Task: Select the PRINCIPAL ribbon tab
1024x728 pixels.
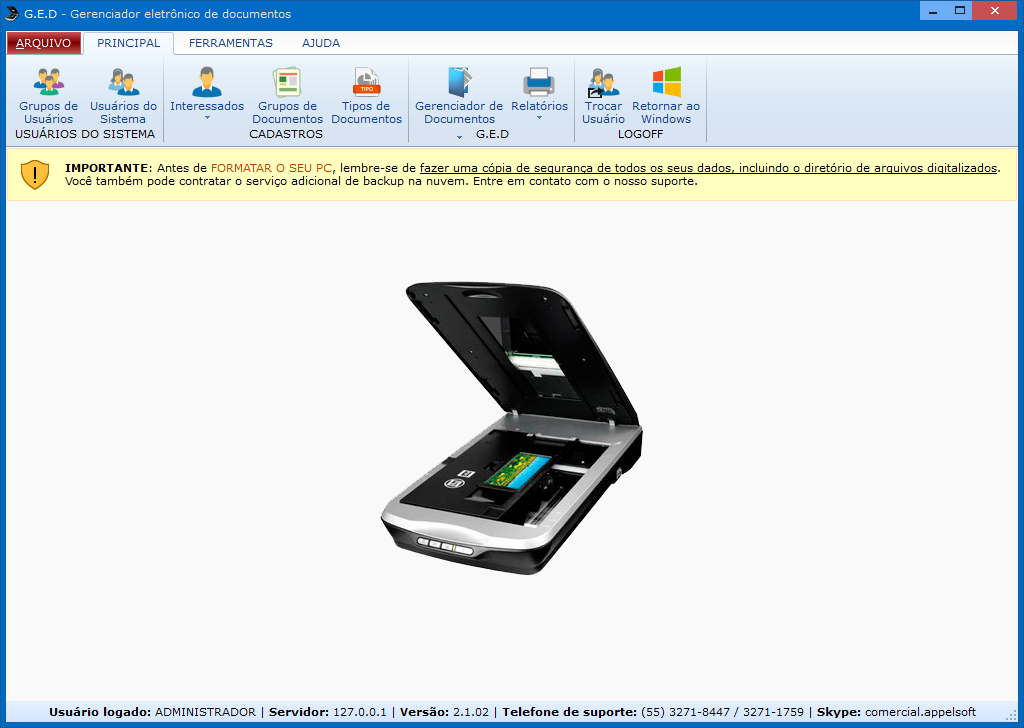Action: [x=128, y=43]
